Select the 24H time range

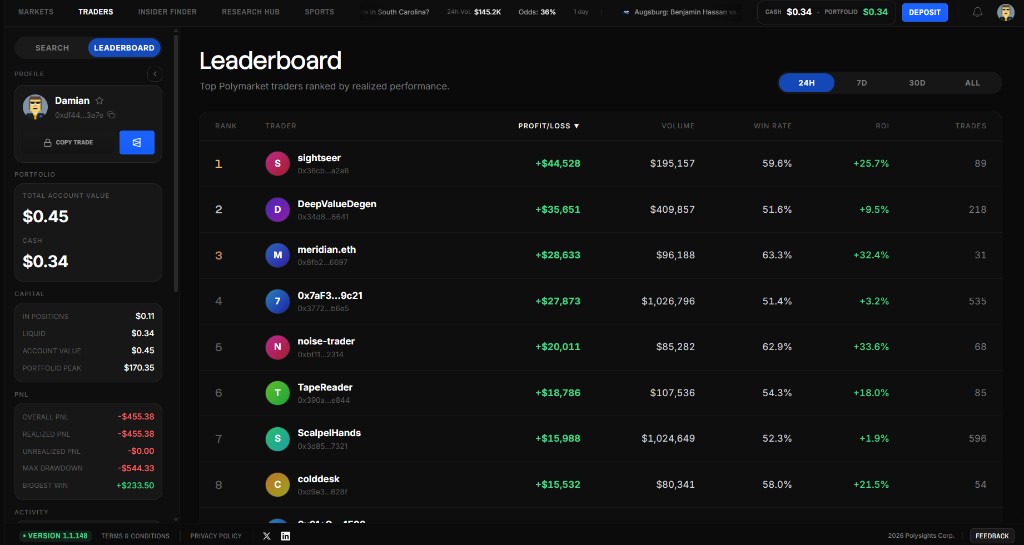click(x=807, y=83)
